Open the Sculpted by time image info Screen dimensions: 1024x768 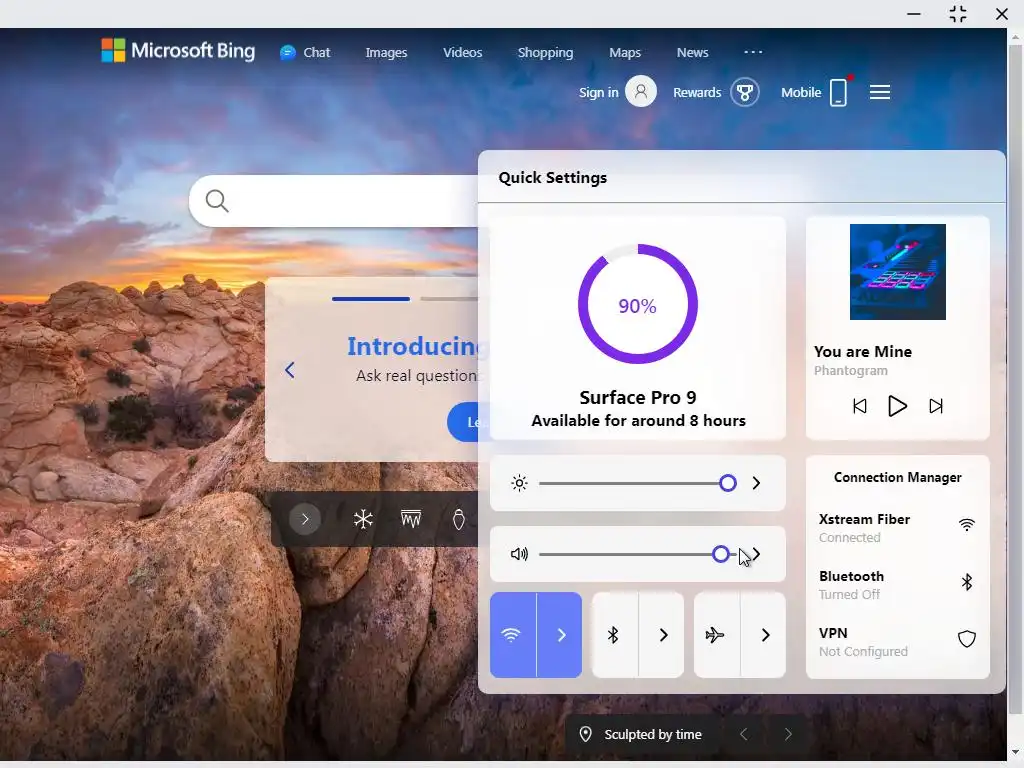[x=652, y=735]
